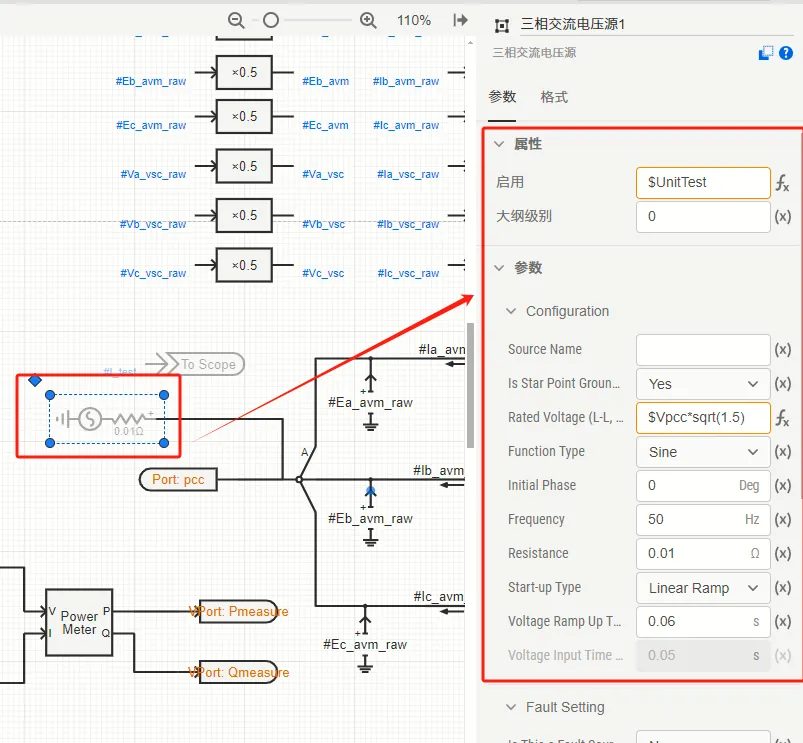Click the Rated Voltage field $Vpcc*sqrt(1.5)

703,418
